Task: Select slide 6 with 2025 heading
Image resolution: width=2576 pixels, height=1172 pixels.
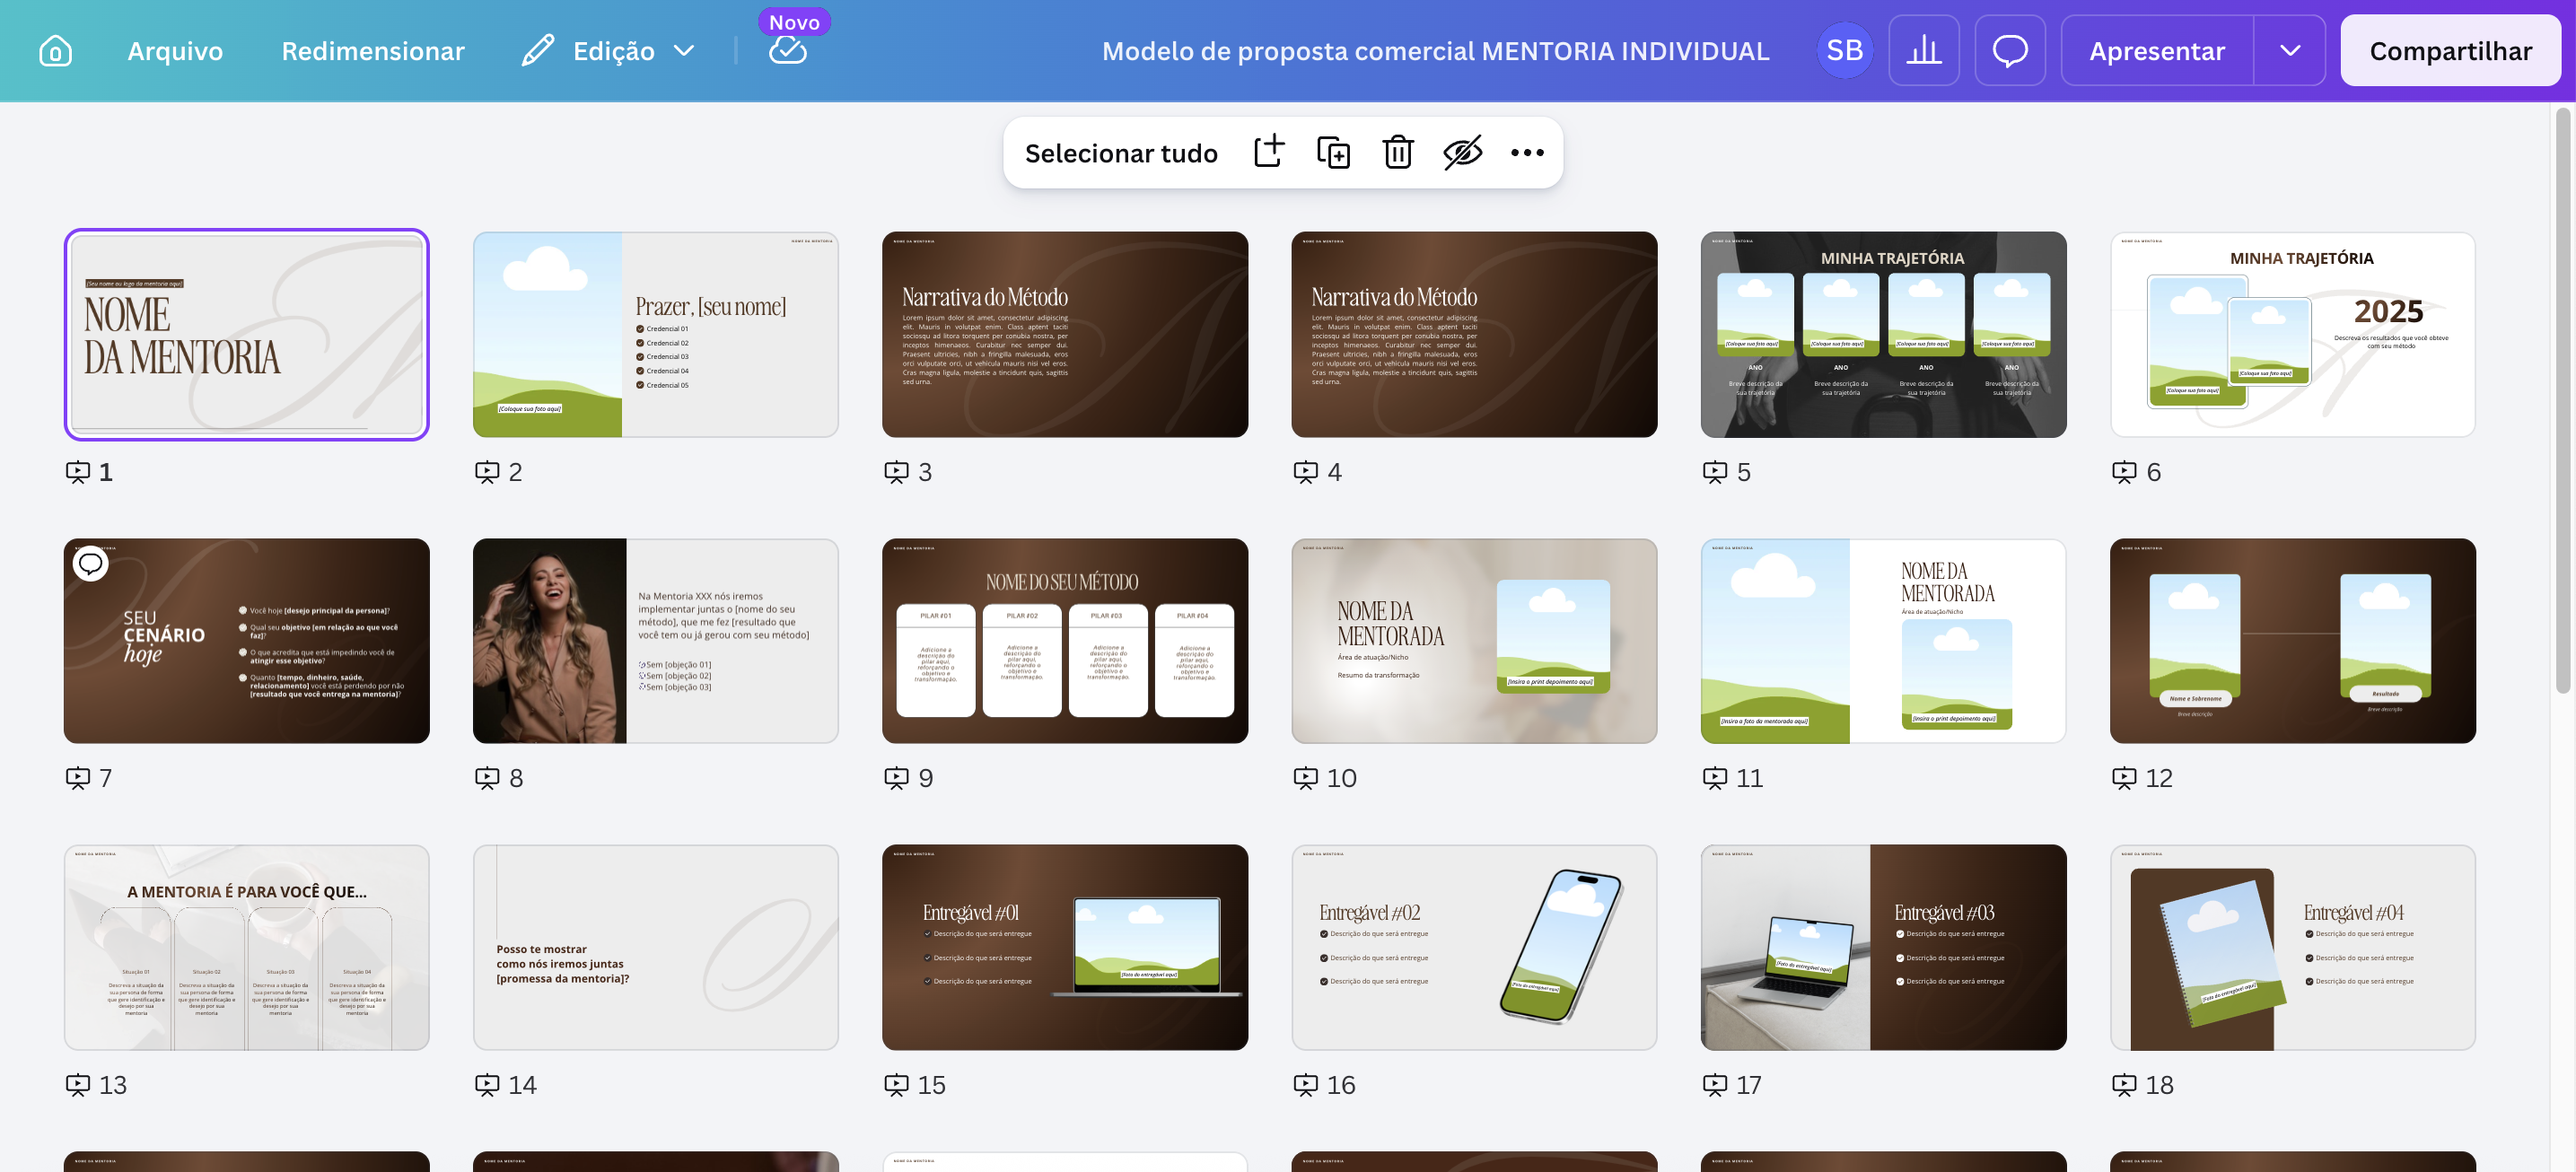Action: pos(2293,334)
